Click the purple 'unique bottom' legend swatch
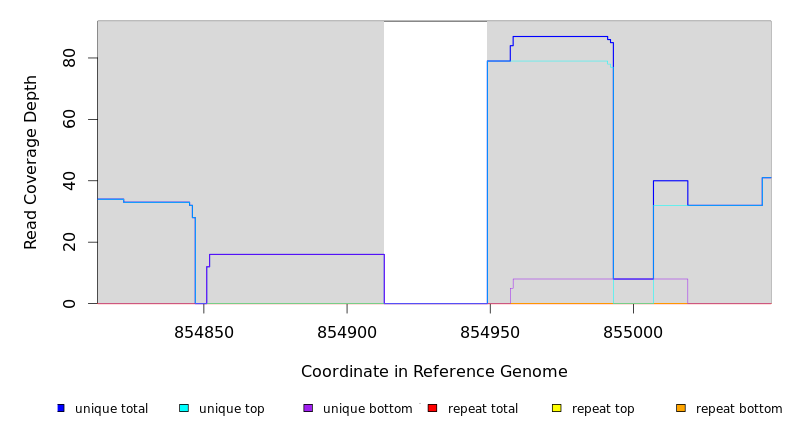The width and height of the screenshot is (792, 432). 308,408
